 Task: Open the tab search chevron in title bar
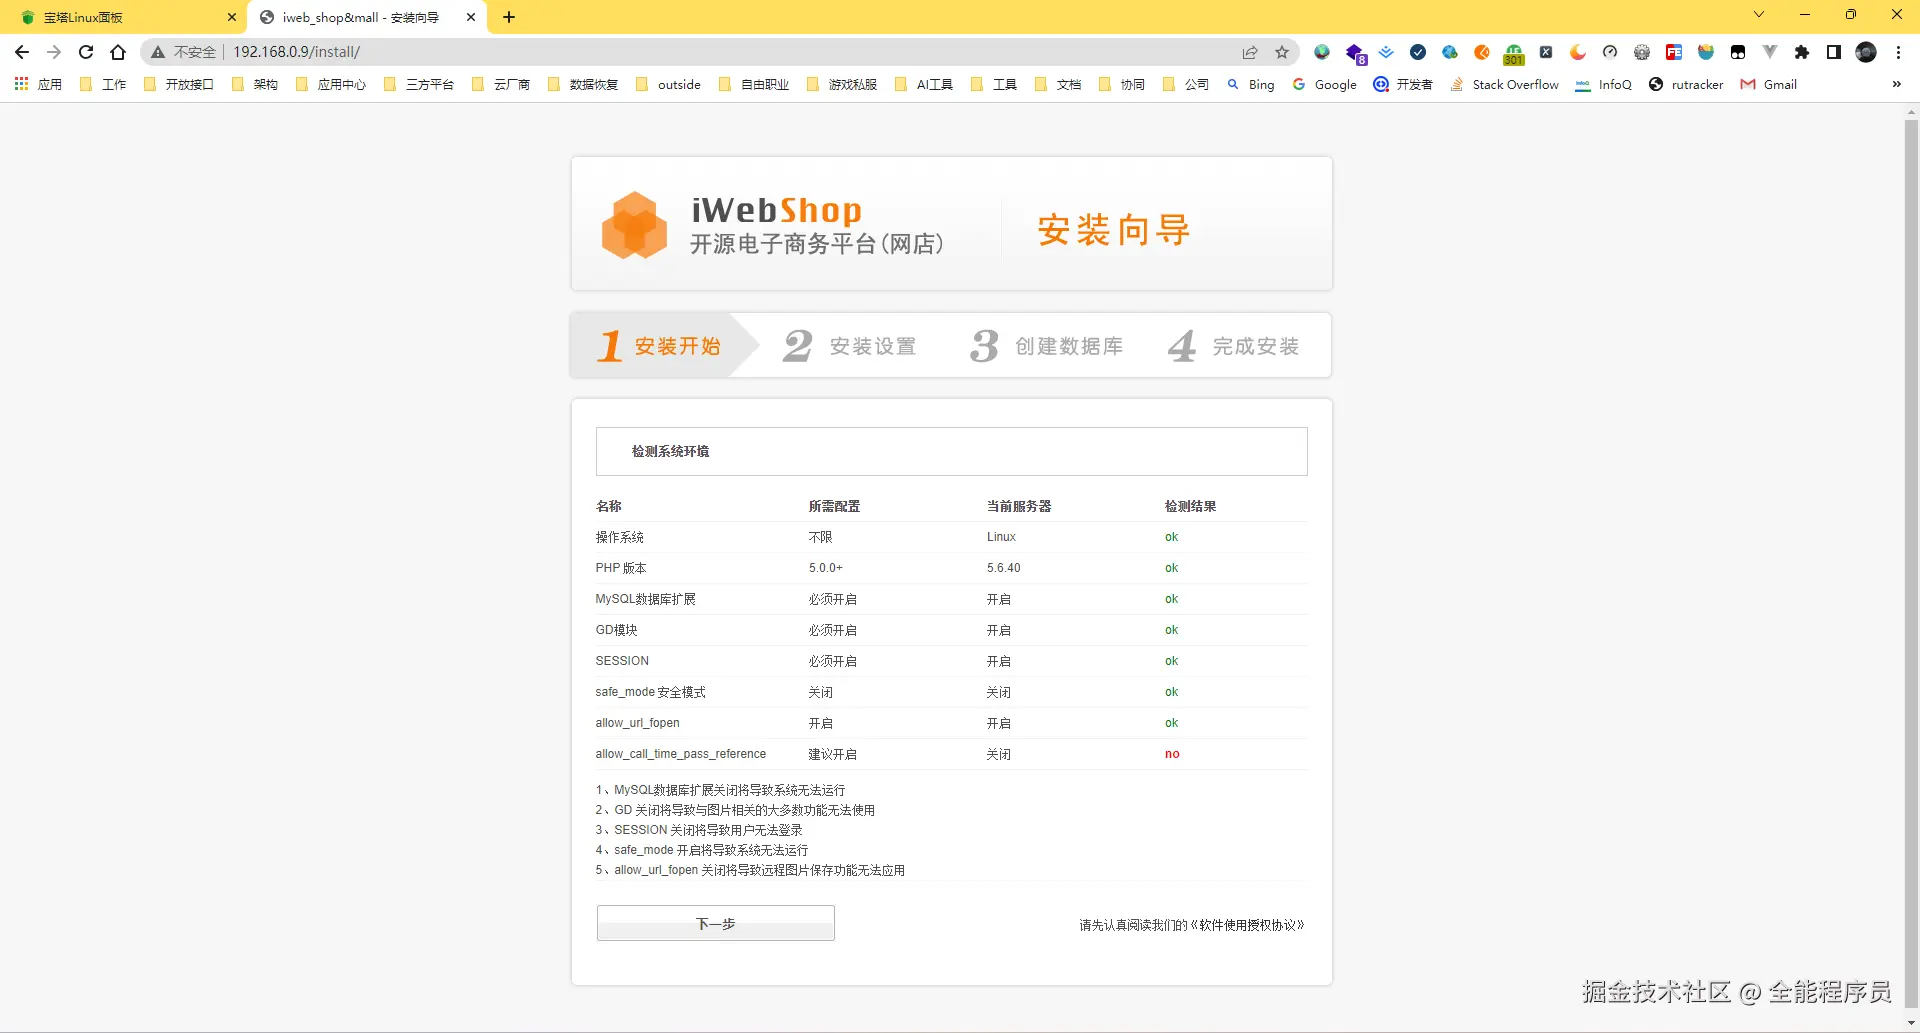(x=1759, y=15)
